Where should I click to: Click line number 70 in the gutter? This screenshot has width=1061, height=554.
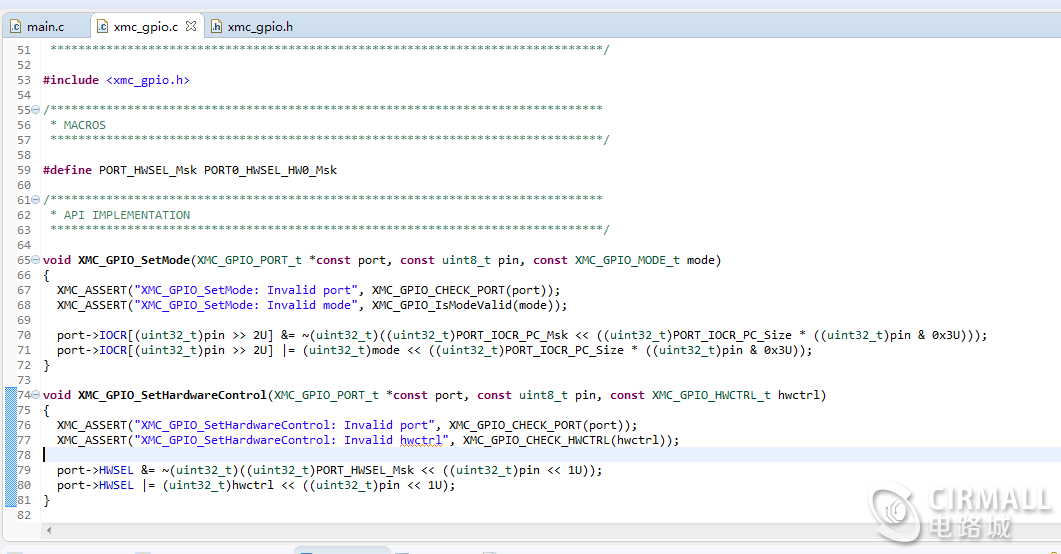pos(24,335)
